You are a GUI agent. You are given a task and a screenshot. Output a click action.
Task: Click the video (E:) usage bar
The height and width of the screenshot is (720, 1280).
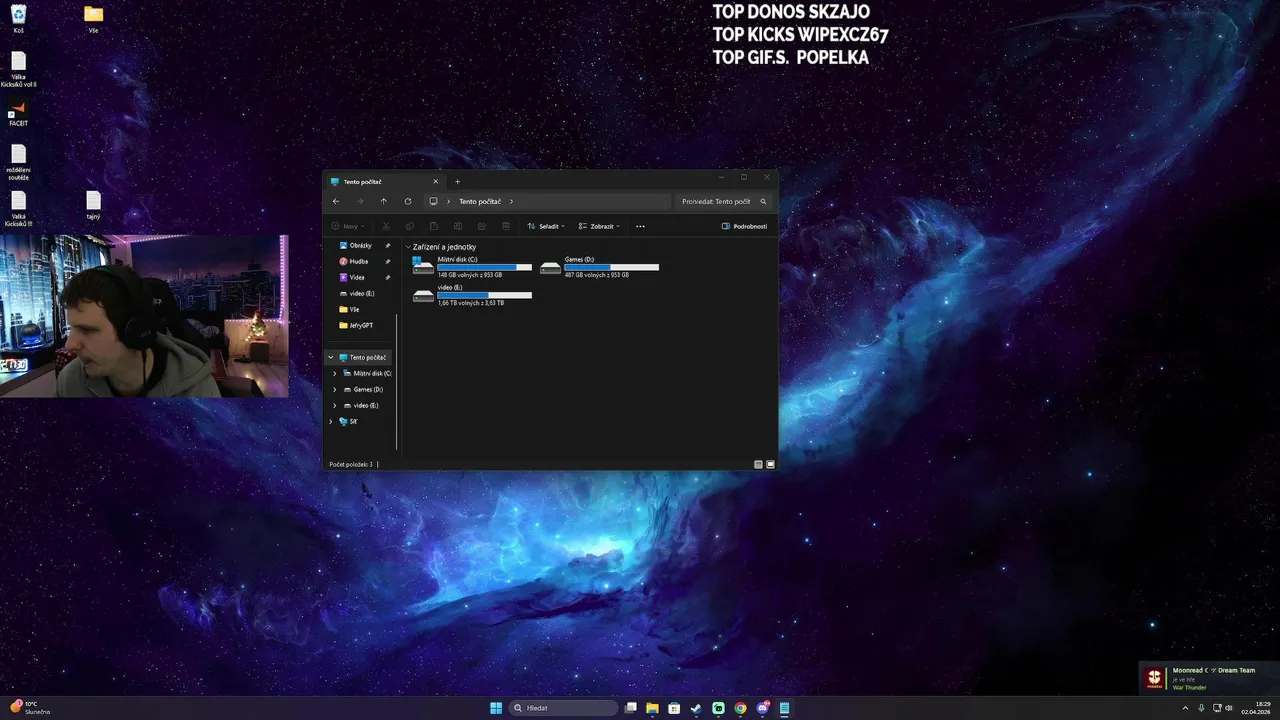(x=484, y=295)
